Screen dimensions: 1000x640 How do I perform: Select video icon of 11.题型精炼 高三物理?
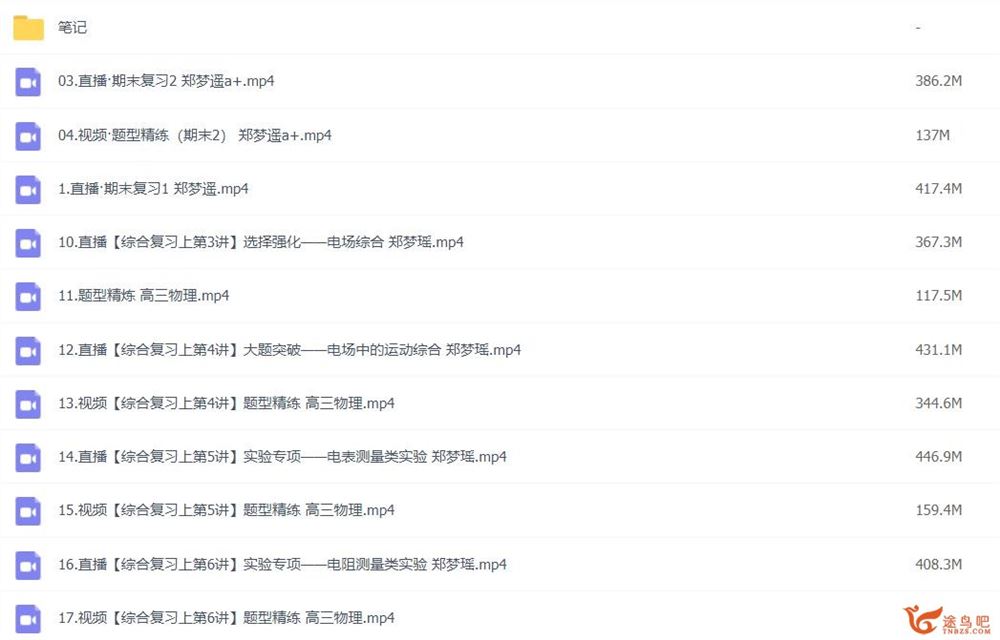[x=28, y=296]
